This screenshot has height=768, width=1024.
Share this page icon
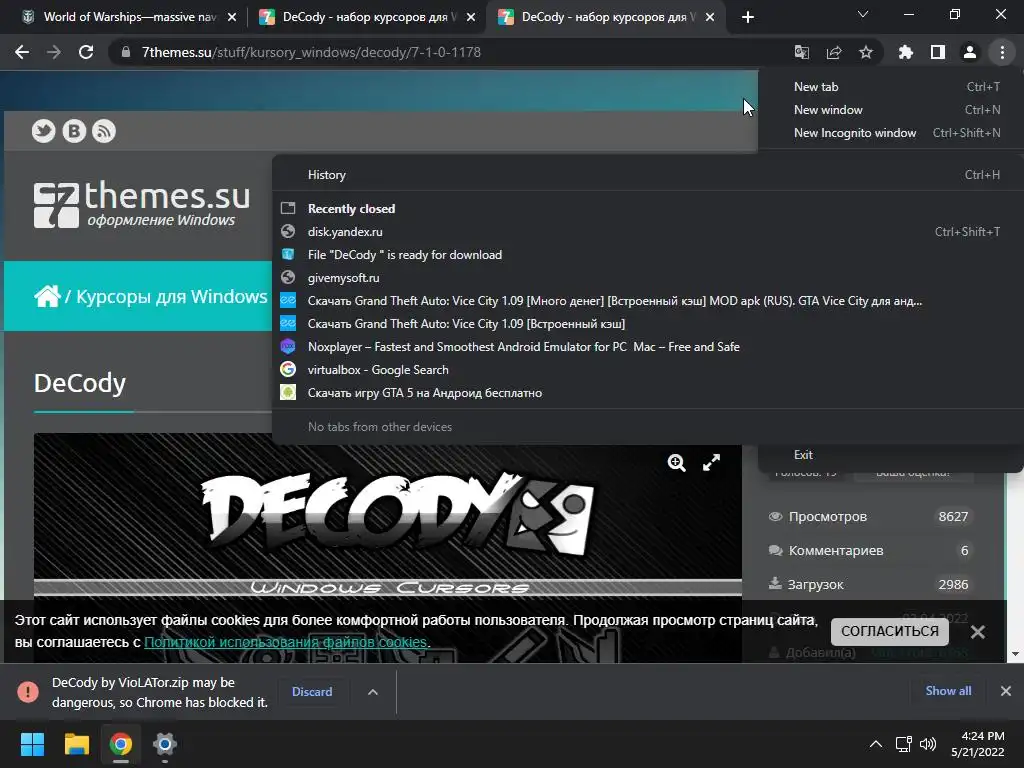point(834,52)
